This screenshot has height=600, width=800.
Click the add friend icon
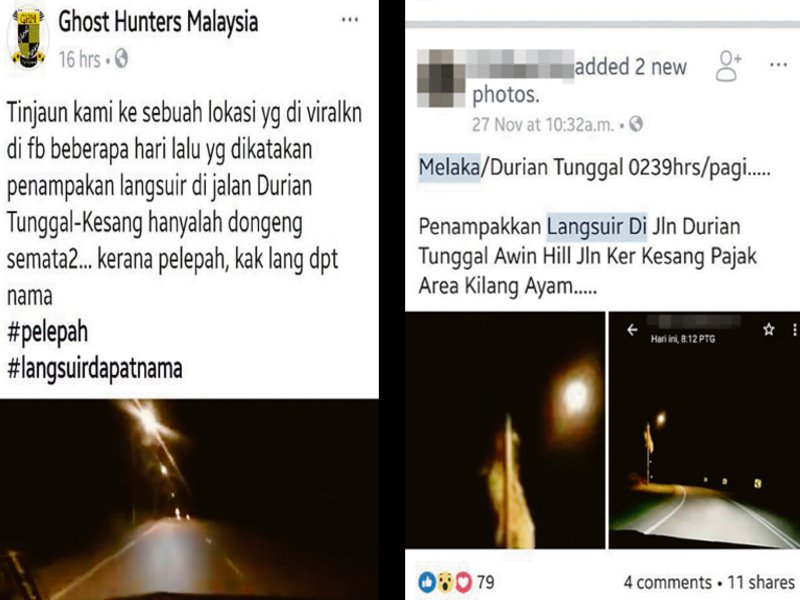tap(728, 66)
